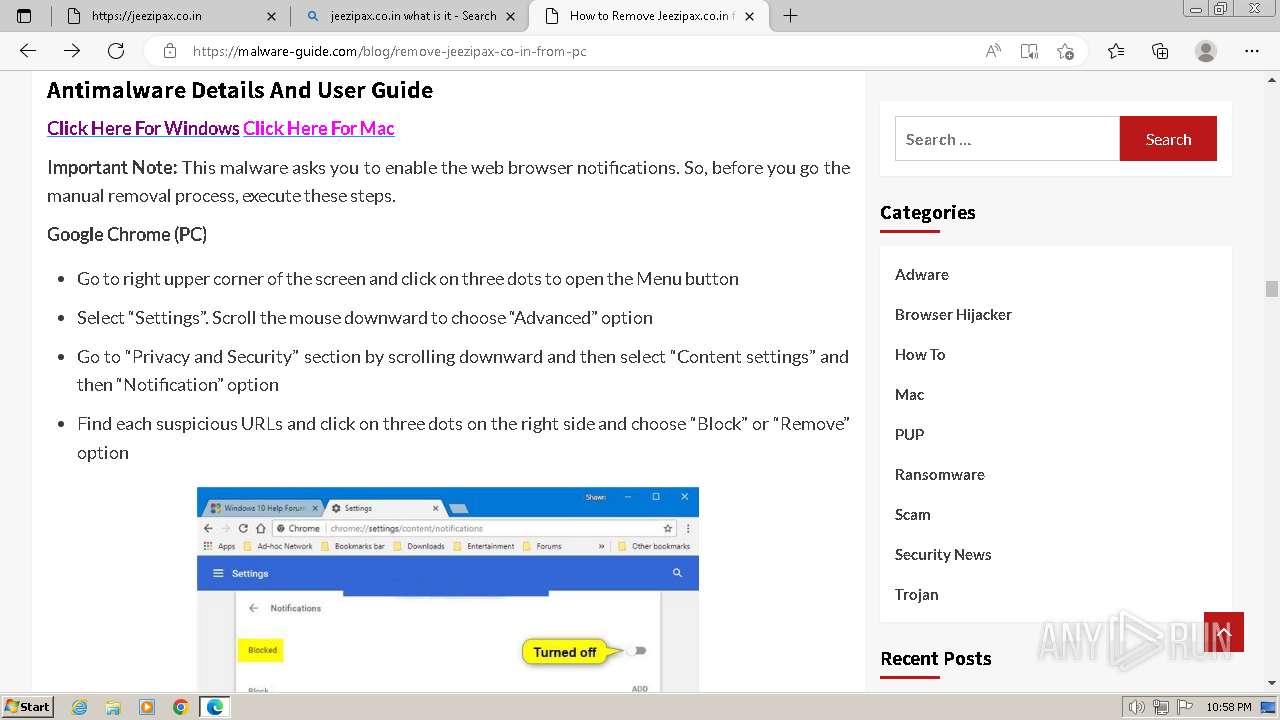Add this page to favorites

[x=1065, y=51]
